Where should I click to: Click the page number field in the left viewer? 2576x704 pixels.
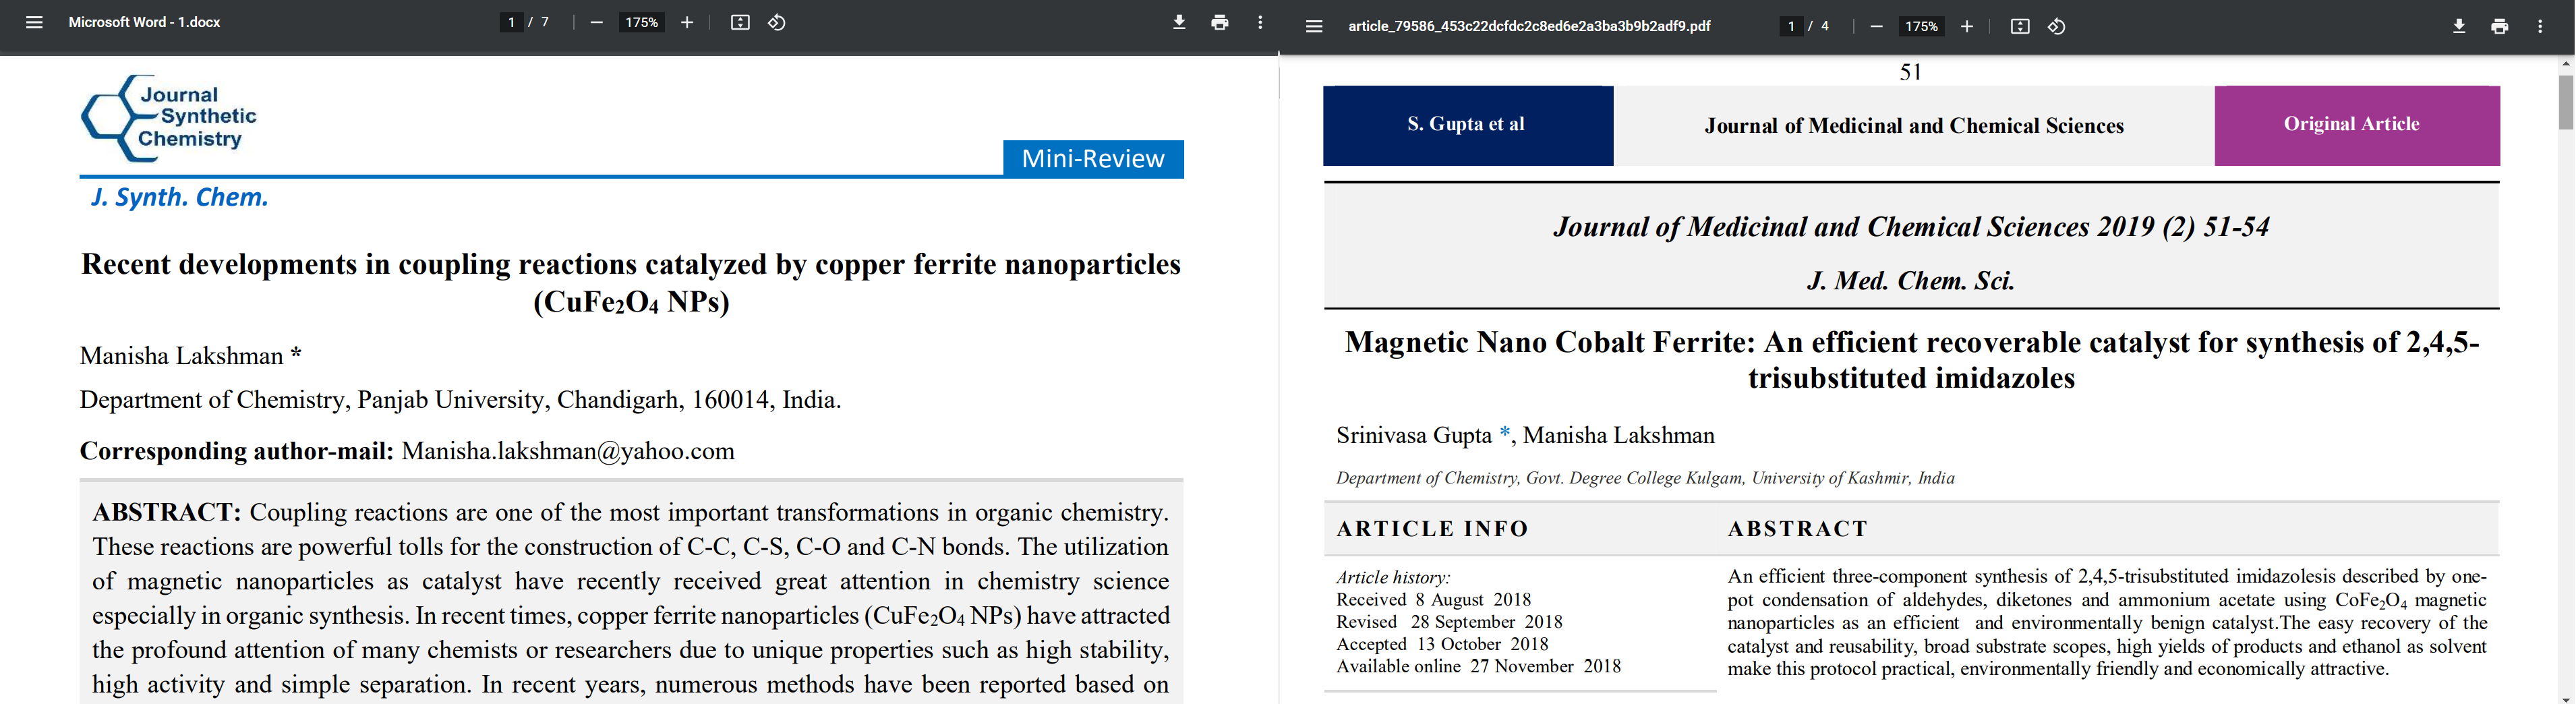[511, 22]
